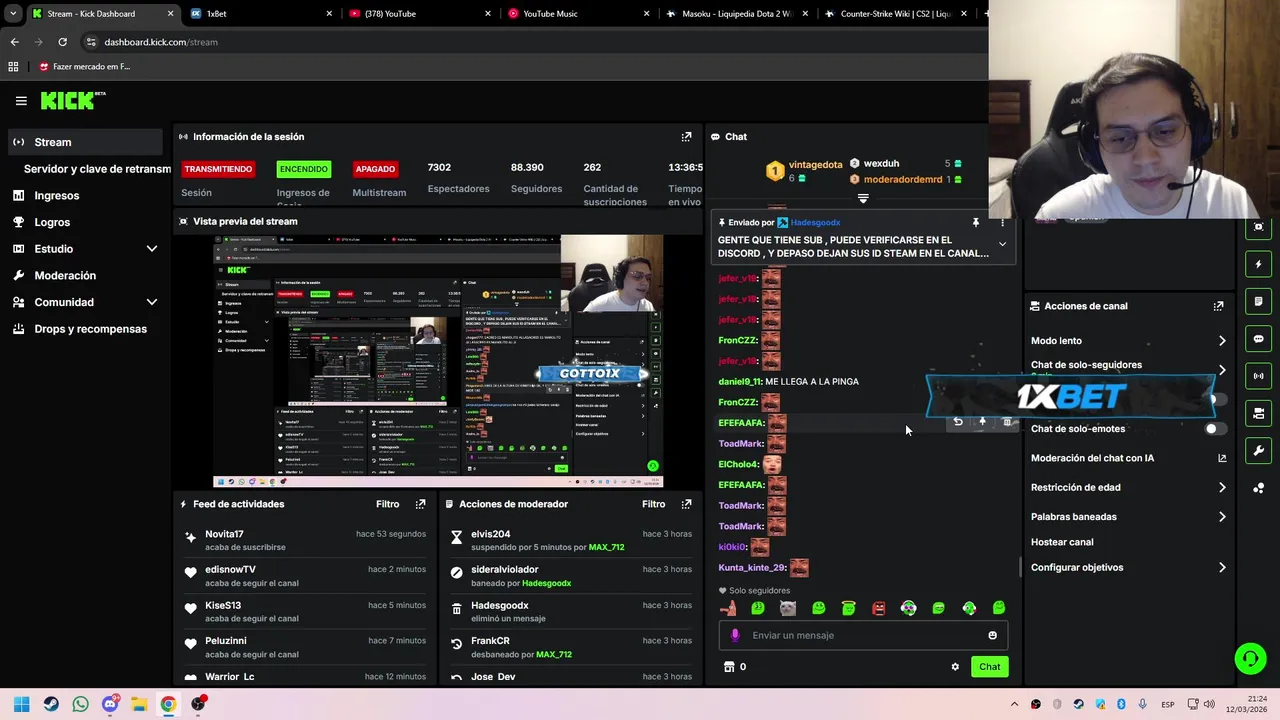
Task: Click the stream preview thumbnail
Action: coord(438,361)
